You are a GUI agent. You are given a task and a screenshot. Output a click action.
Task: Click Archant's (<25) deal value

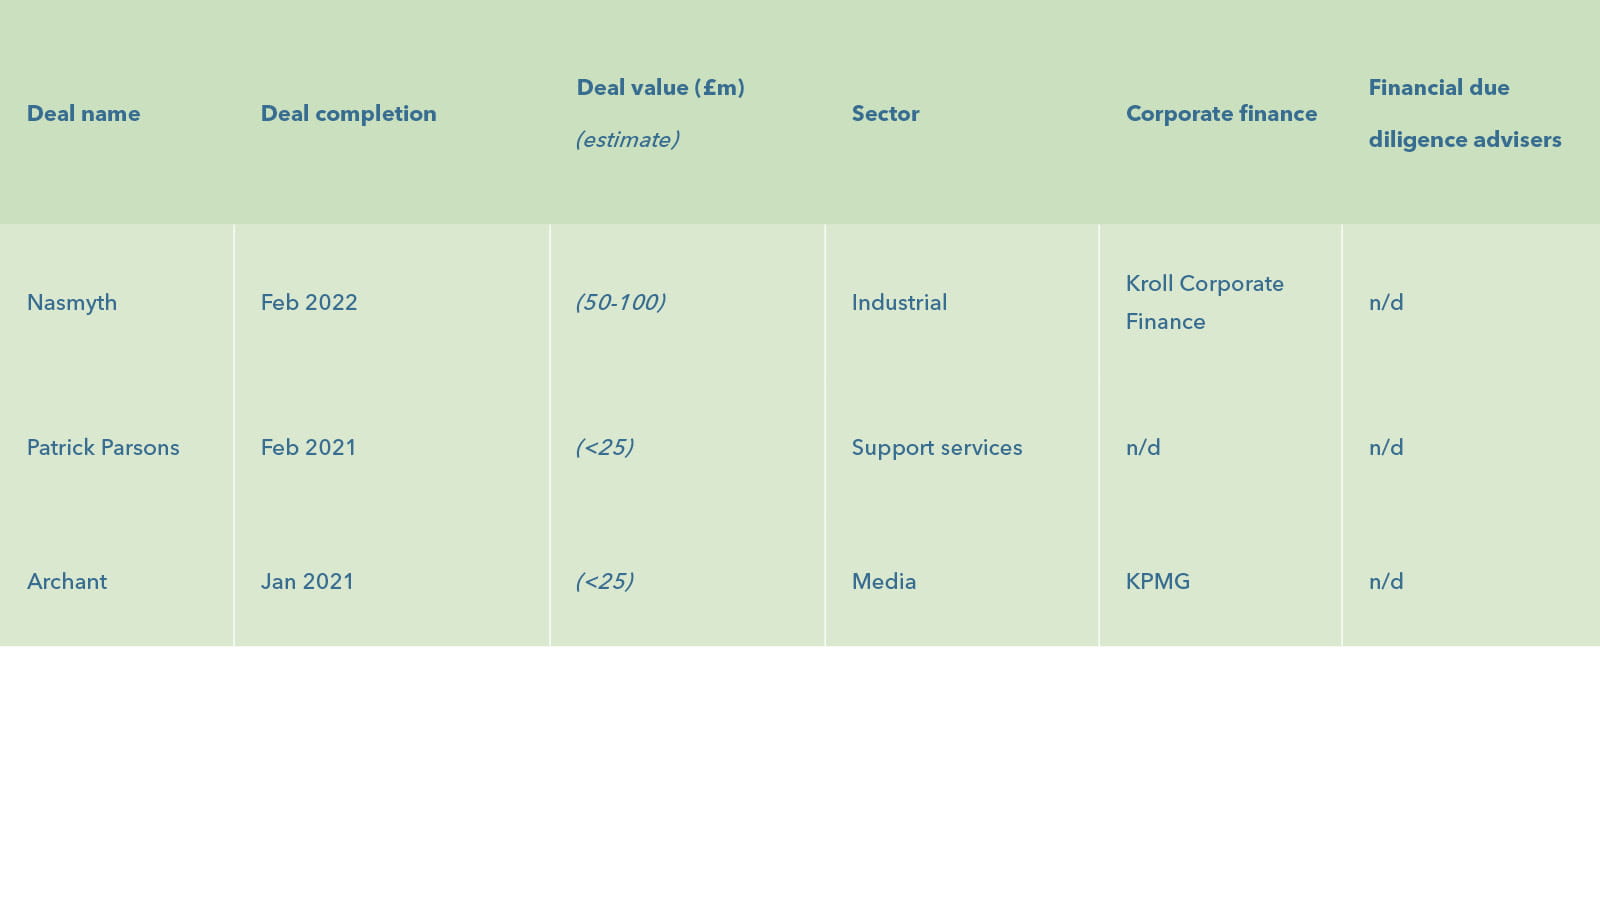(x=604, y=582)
